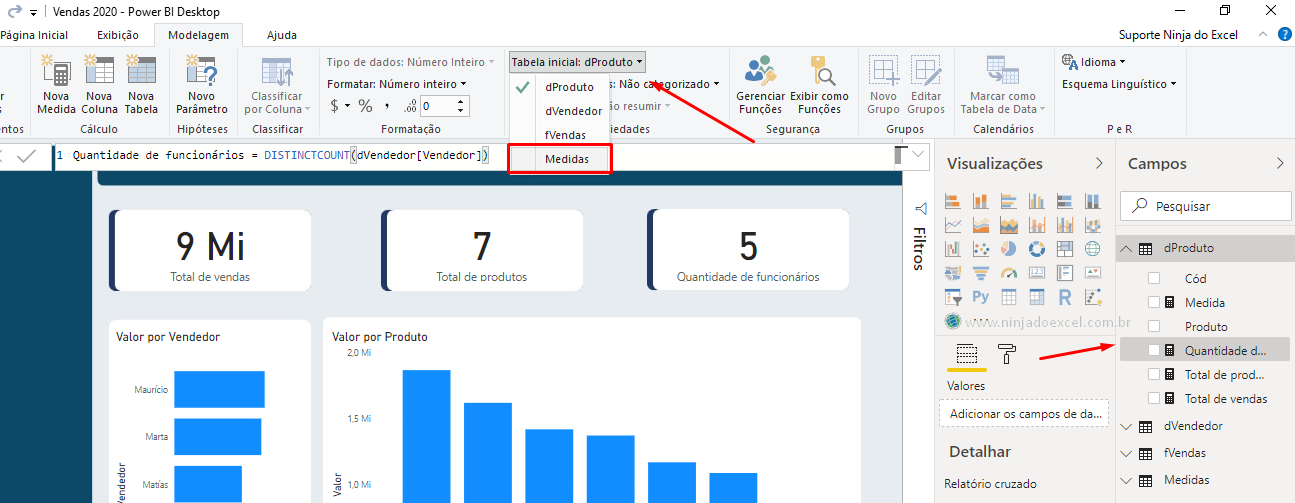Viewport: 1295px width, 503px height.
Task: Check the Cód field checkbox
Action: 1155,278
